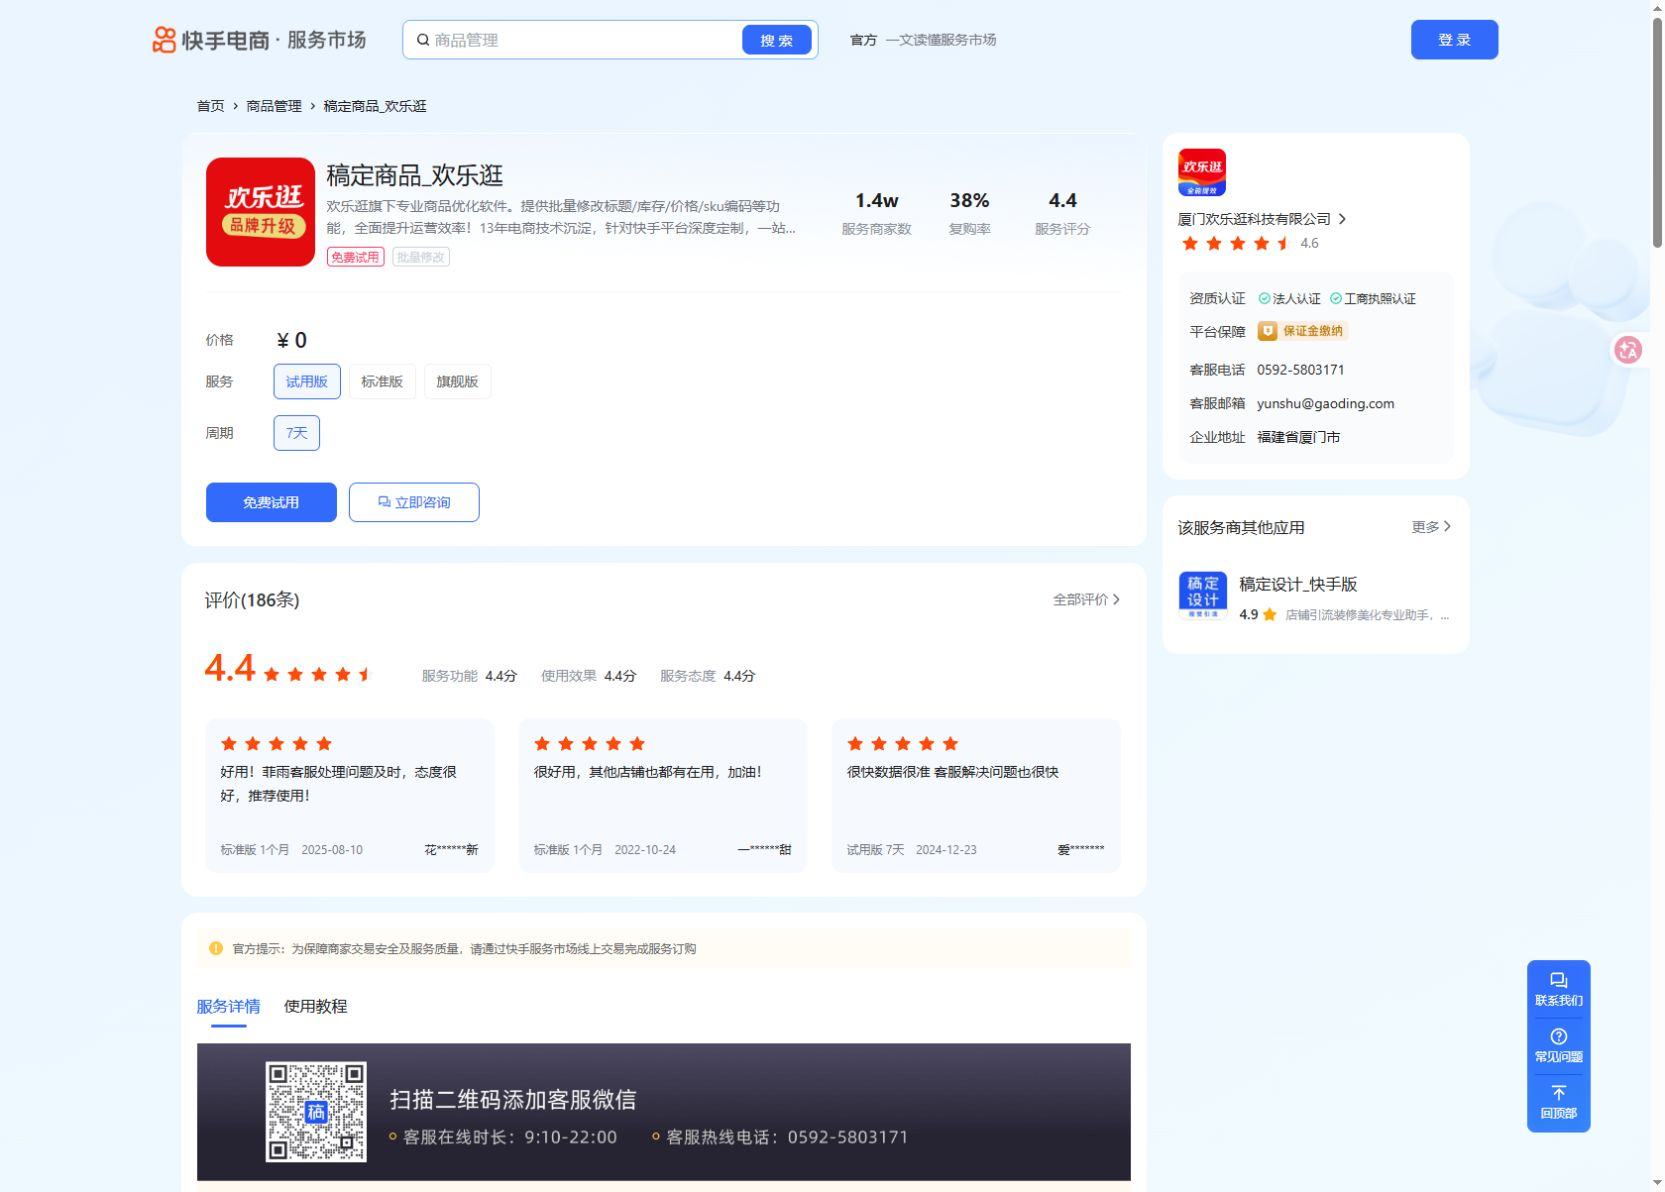Screen dimensions: 1665x1192
Task: Click the email yunshu@gaoding.com
Action: [x=1325, y=404]
